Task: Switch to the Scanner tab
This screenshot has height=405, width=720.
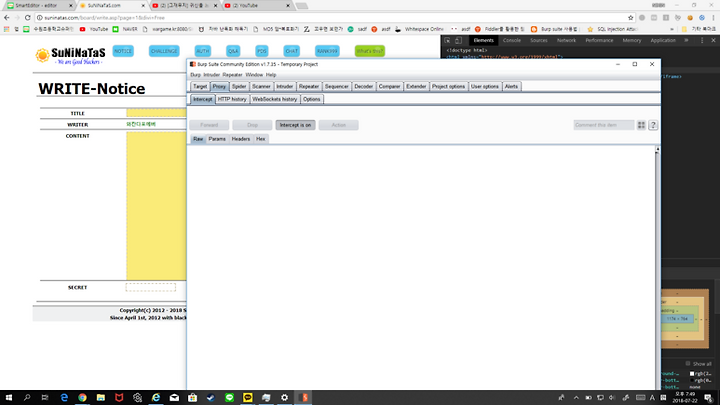Action: (261, 86)
